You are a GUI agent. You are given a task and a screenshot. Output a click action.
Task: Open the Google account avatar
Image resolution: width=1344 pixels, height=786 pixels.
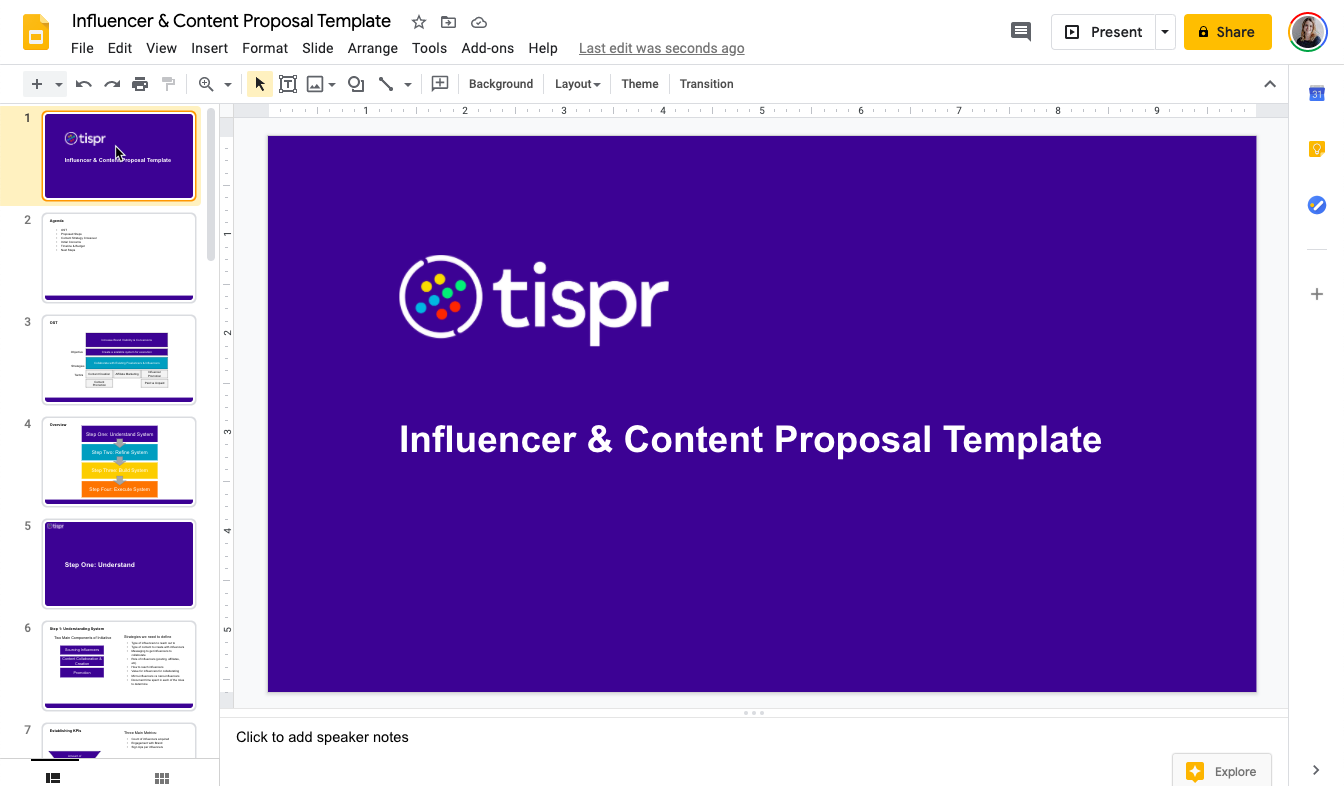1308,32
